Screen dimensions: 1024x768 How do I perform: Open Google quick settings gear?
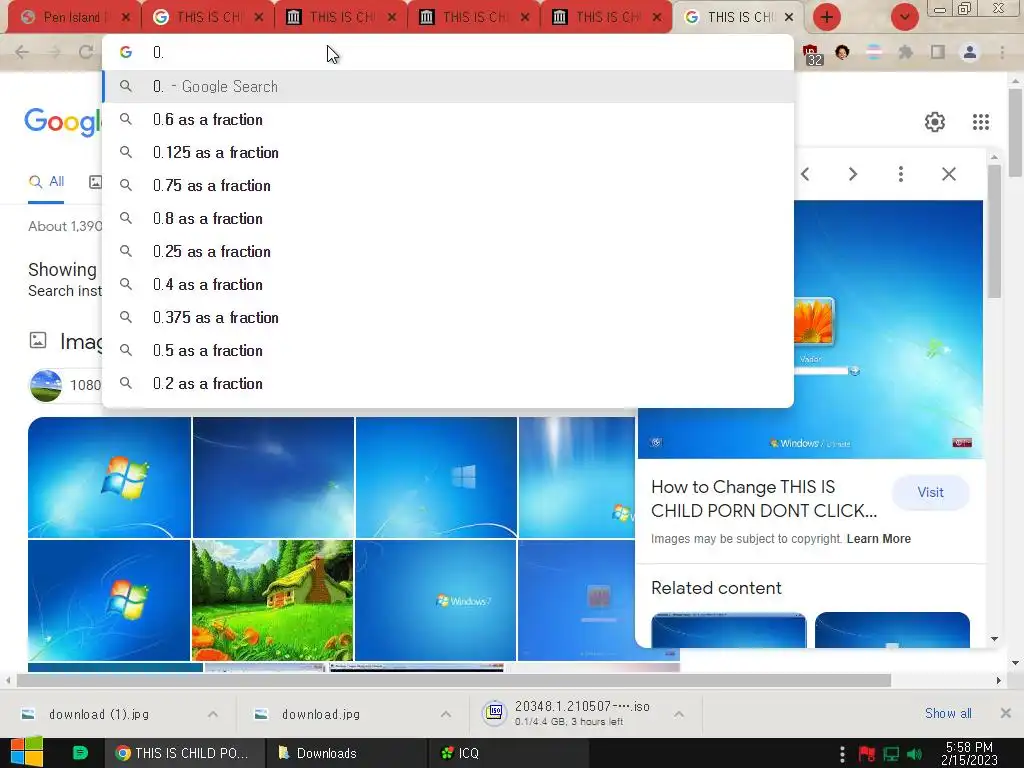pyautogui.click(x=935, y=121)
